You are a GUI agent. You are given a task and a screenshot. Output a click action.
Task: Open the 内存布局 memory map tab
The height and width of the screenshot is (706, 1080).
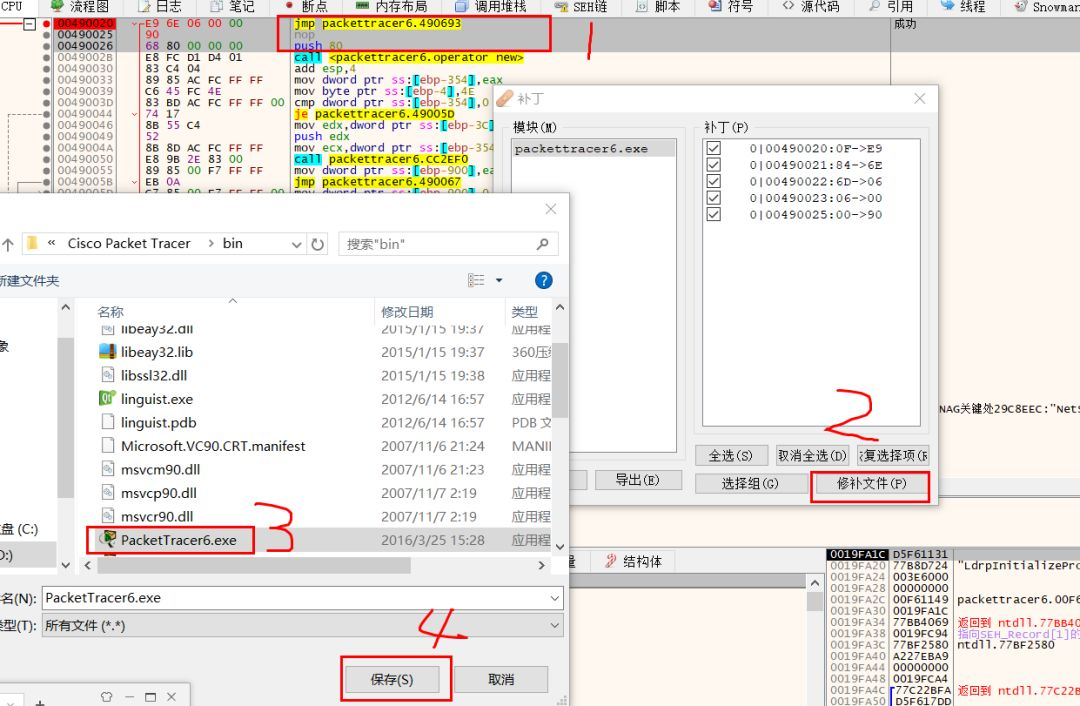point(391,6)
